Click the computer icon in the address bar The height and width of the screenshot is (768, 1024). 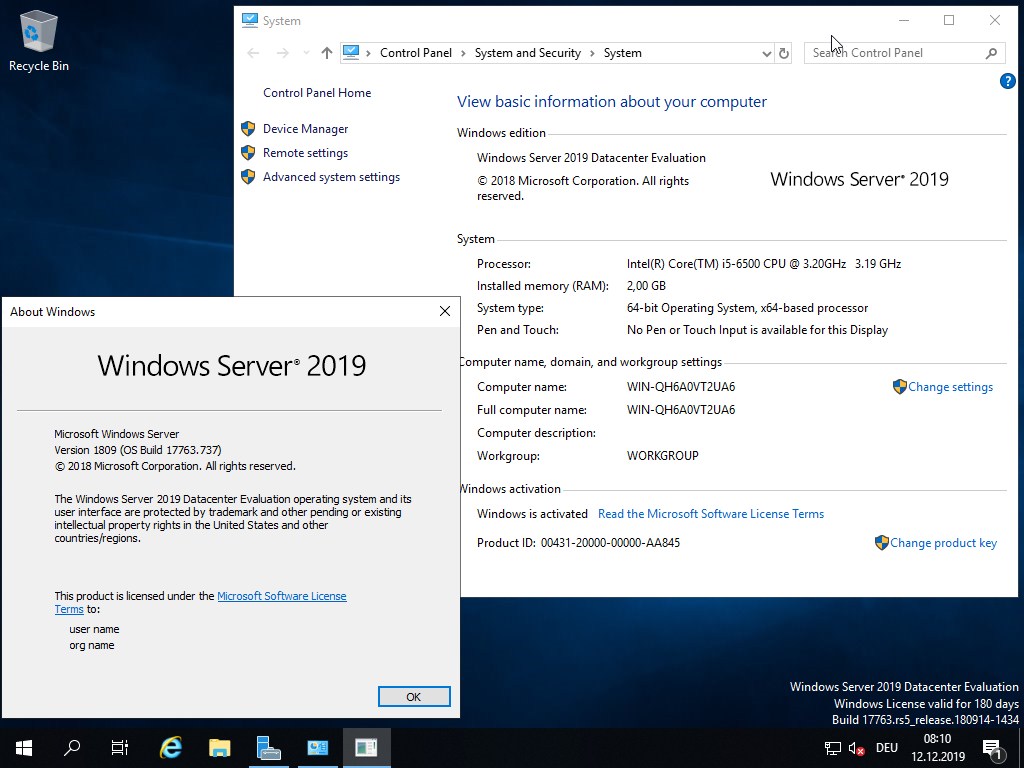(x=351, y=52)
